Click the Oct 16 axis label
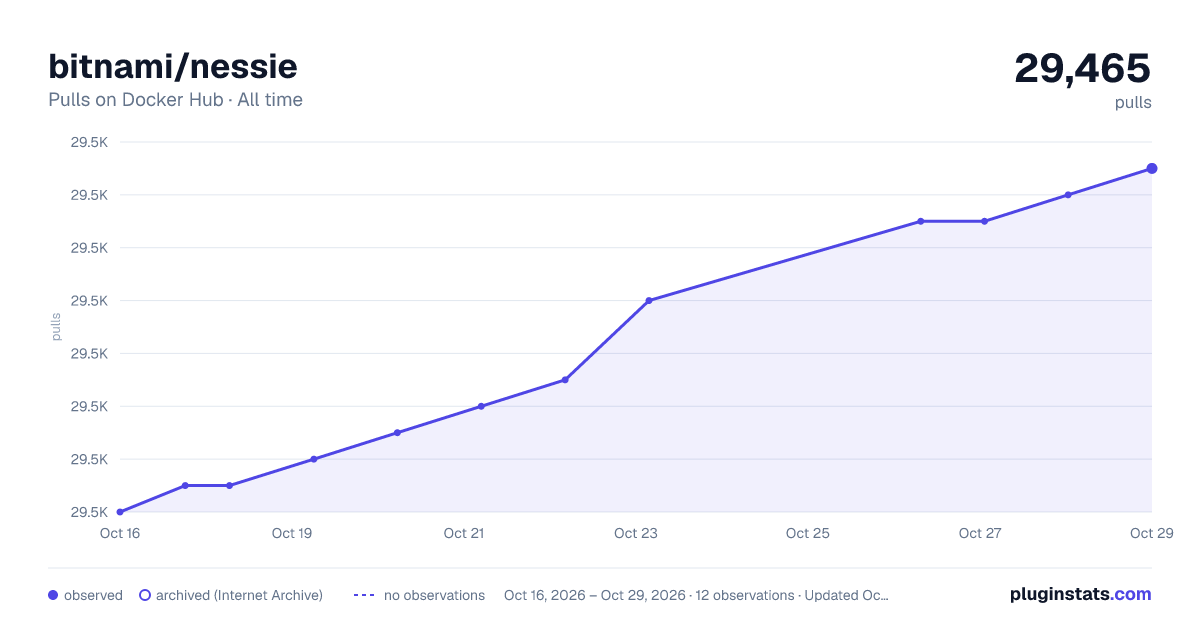Screen dimensions: 1200x630 120,533
